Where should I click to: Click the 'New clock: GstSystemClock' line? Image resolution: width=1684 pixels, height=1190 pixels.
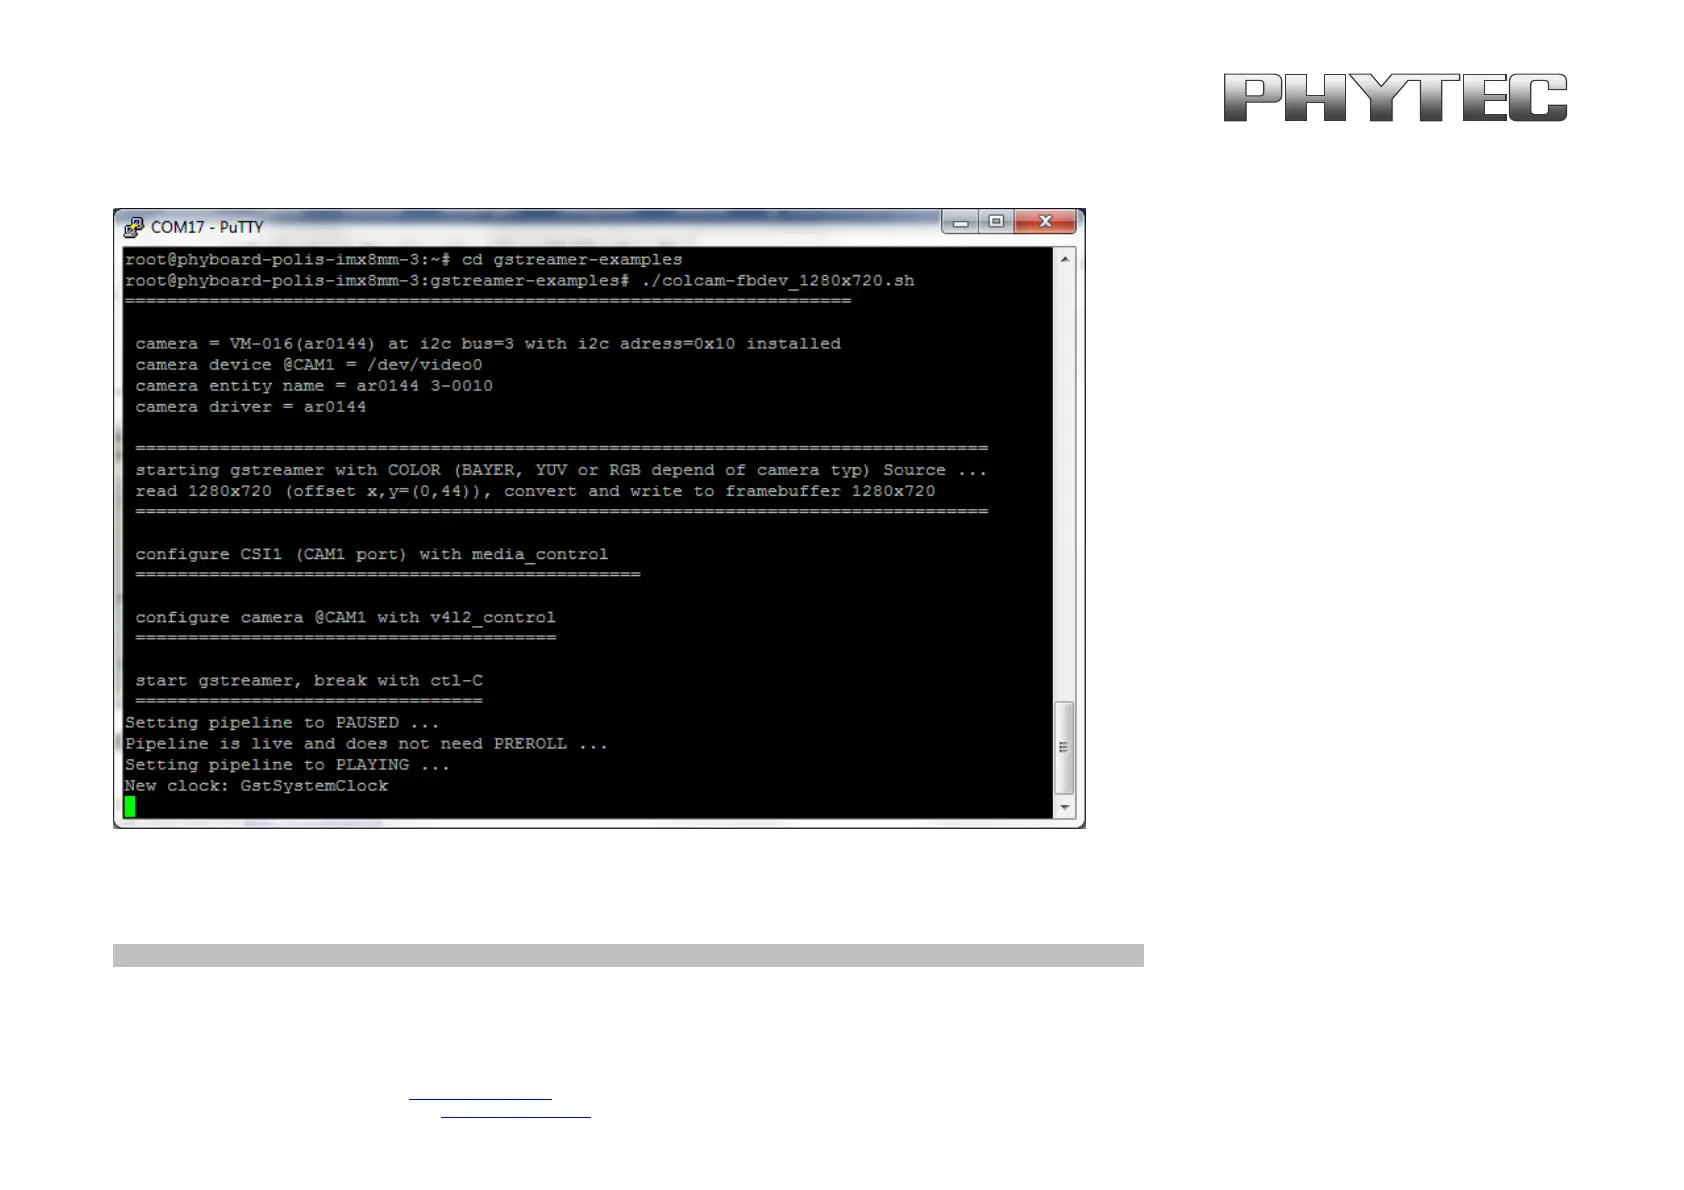point(257,786)
